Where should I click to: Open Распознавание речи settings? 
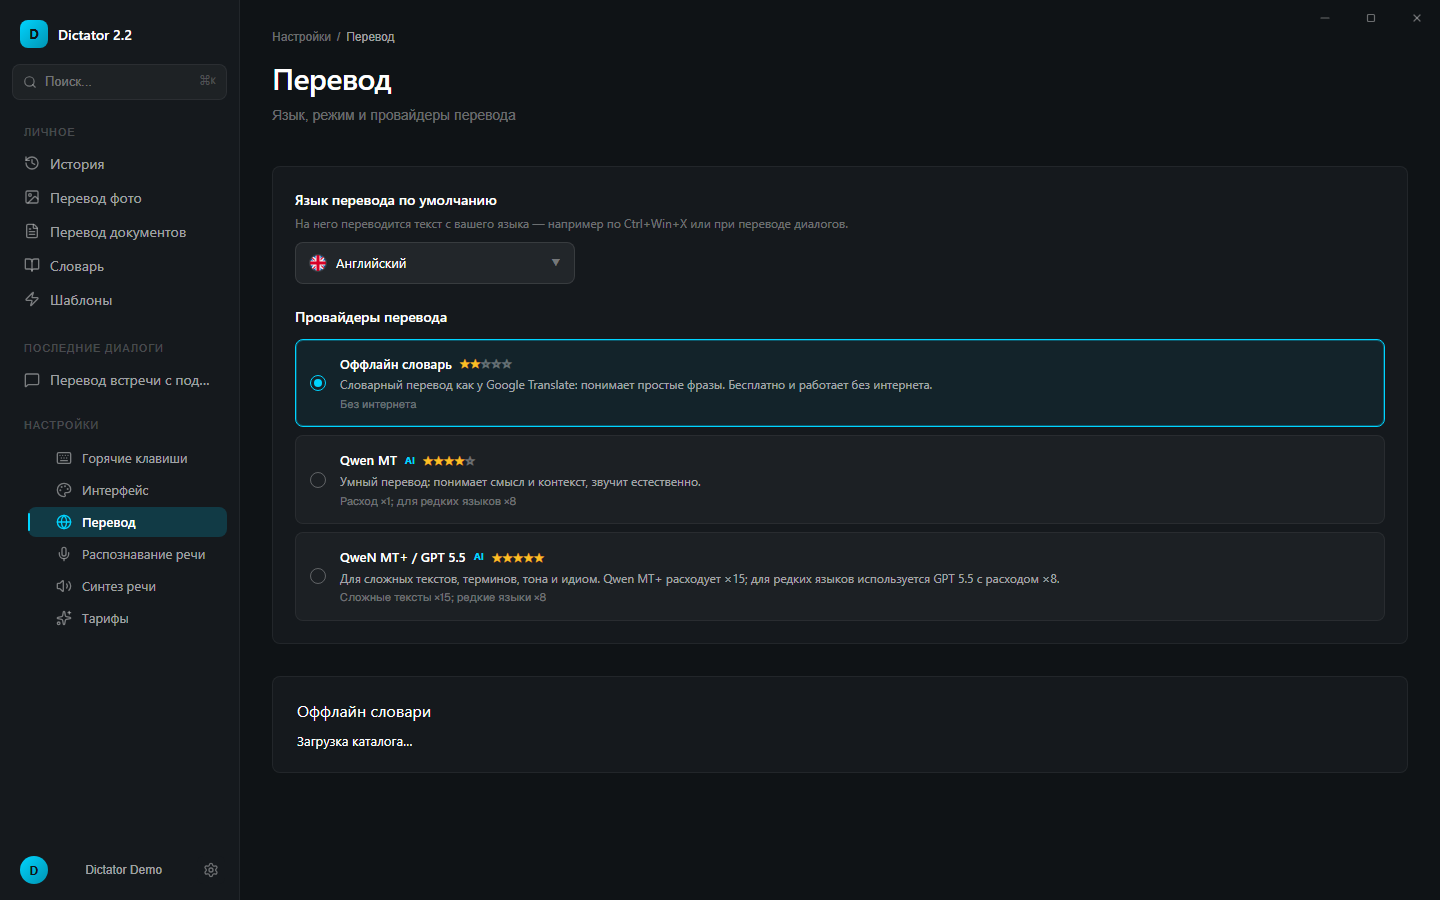point(128,554)
